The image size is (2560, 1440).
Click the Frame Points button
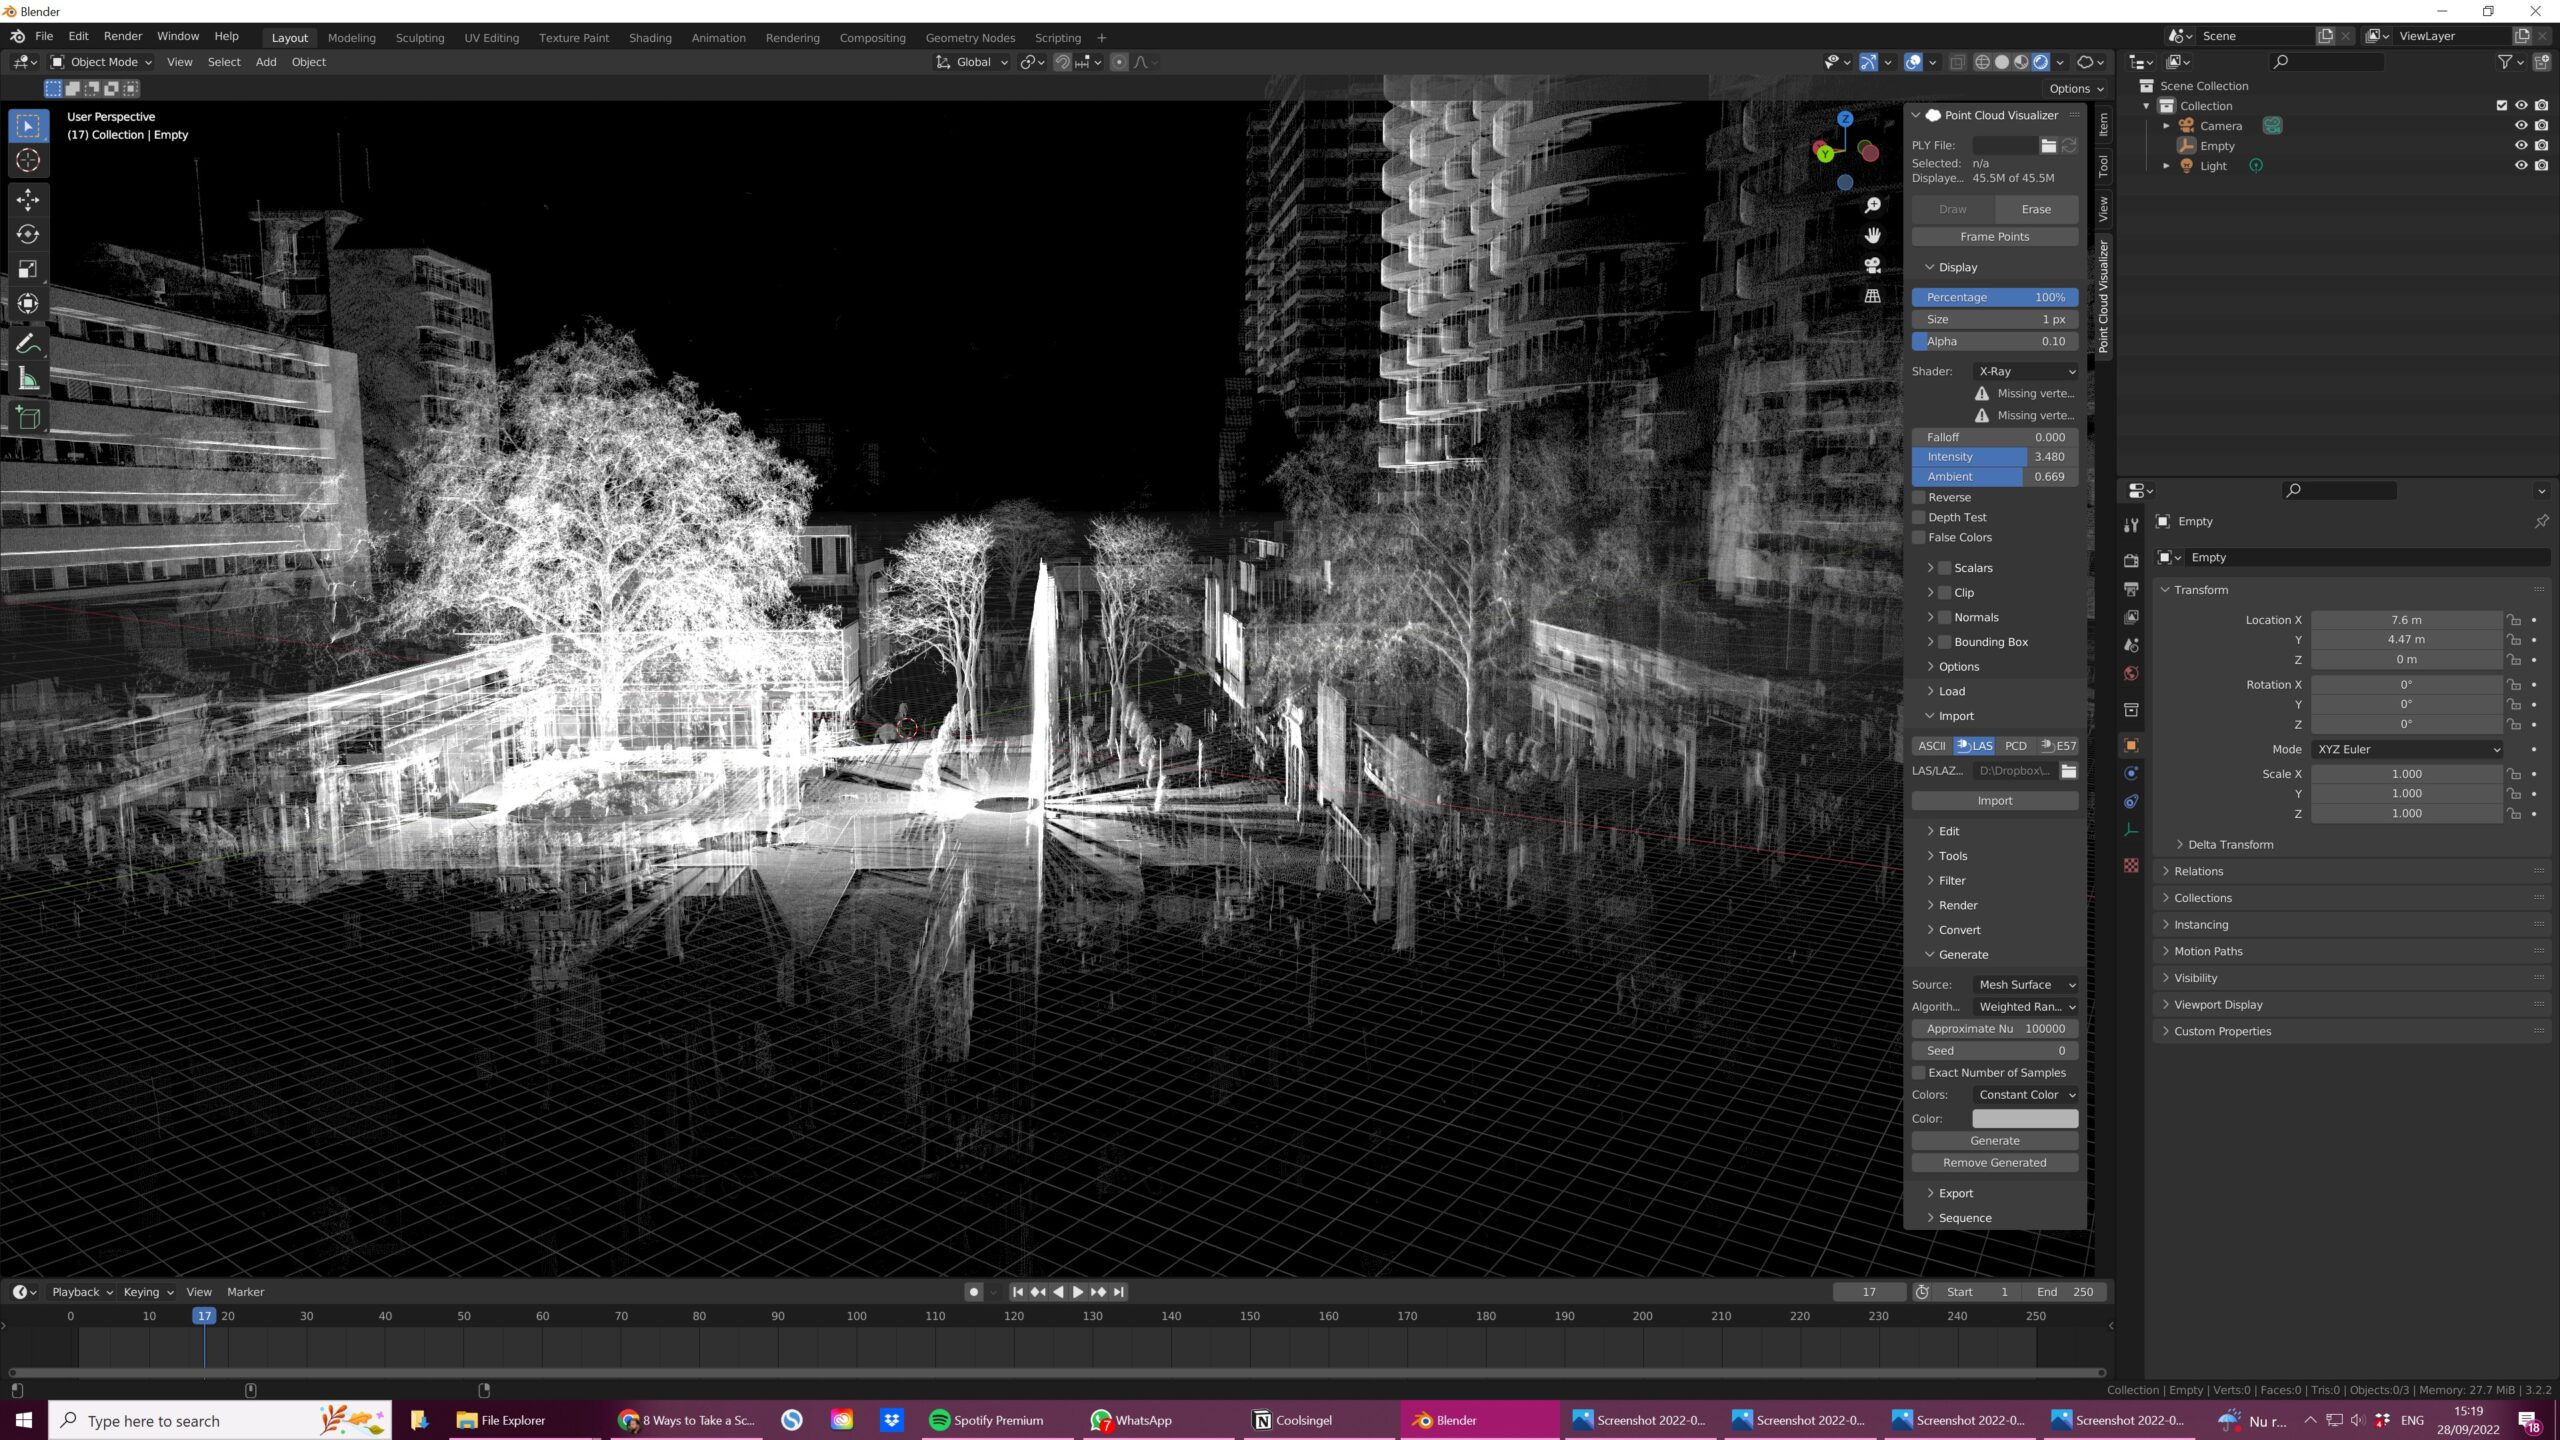tap(1994, 236)
